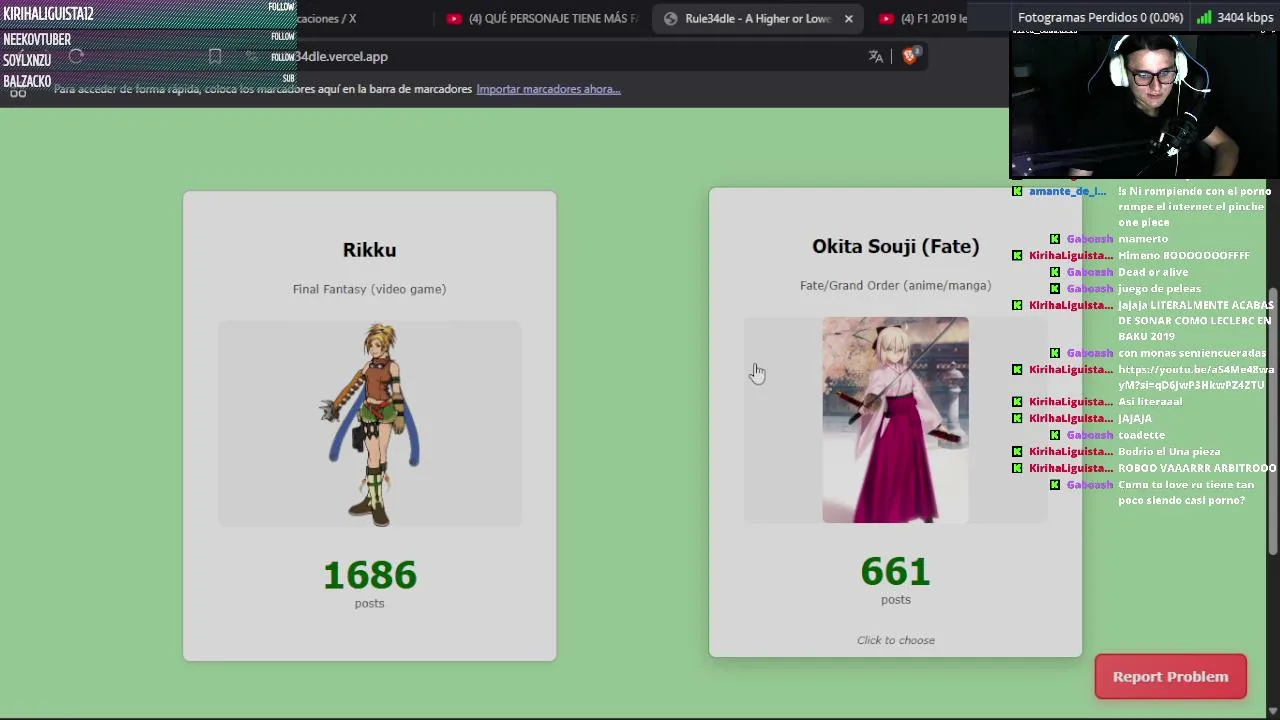The image size is (1280, 720).
Task: Close the Rule34dle browser tab
Action: (x=849, y=18)
